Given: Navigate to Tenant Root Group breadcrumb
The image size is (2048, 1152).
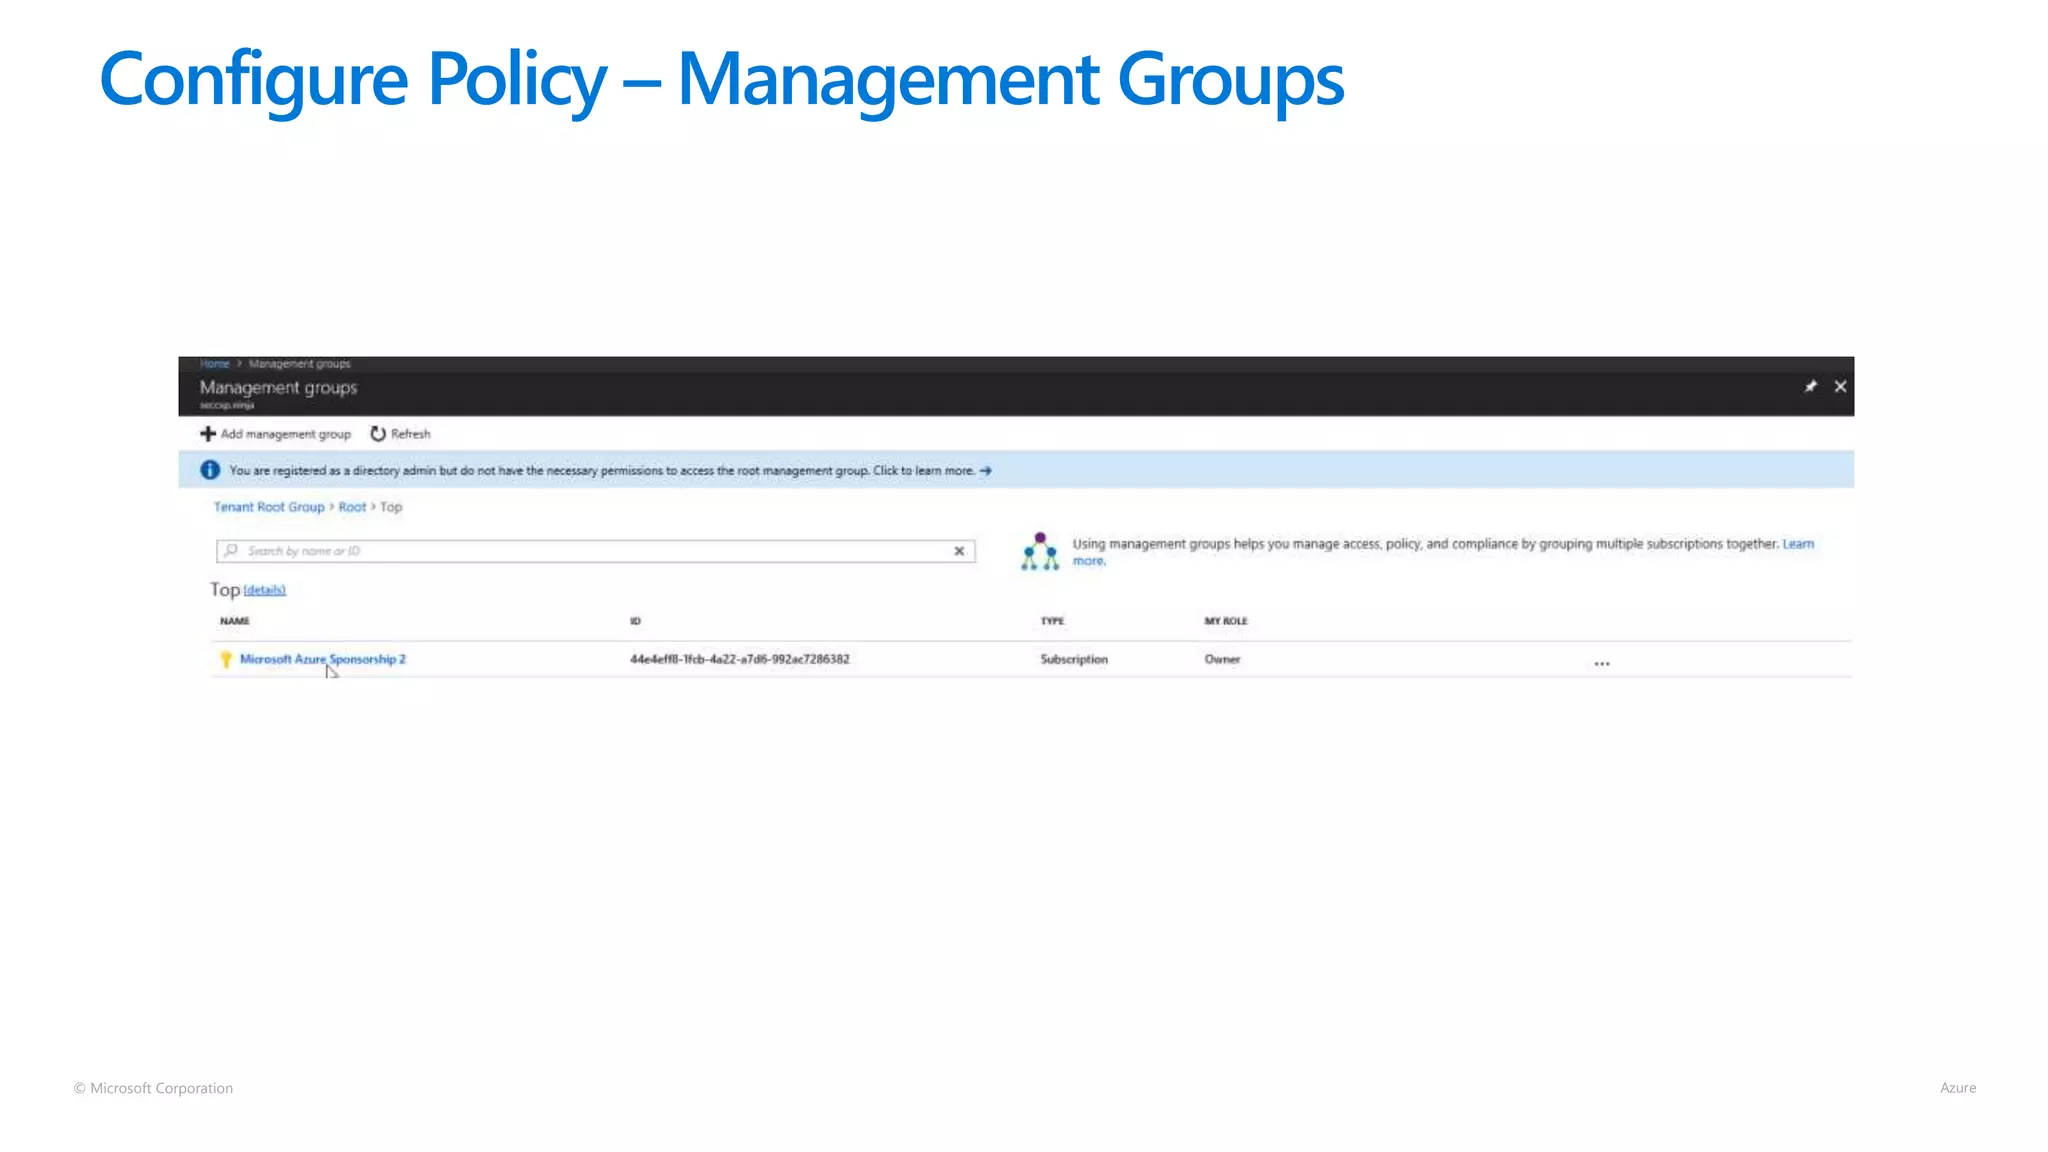Looking at the screenshot, I should pyautogui.click(x=269, y=507).
